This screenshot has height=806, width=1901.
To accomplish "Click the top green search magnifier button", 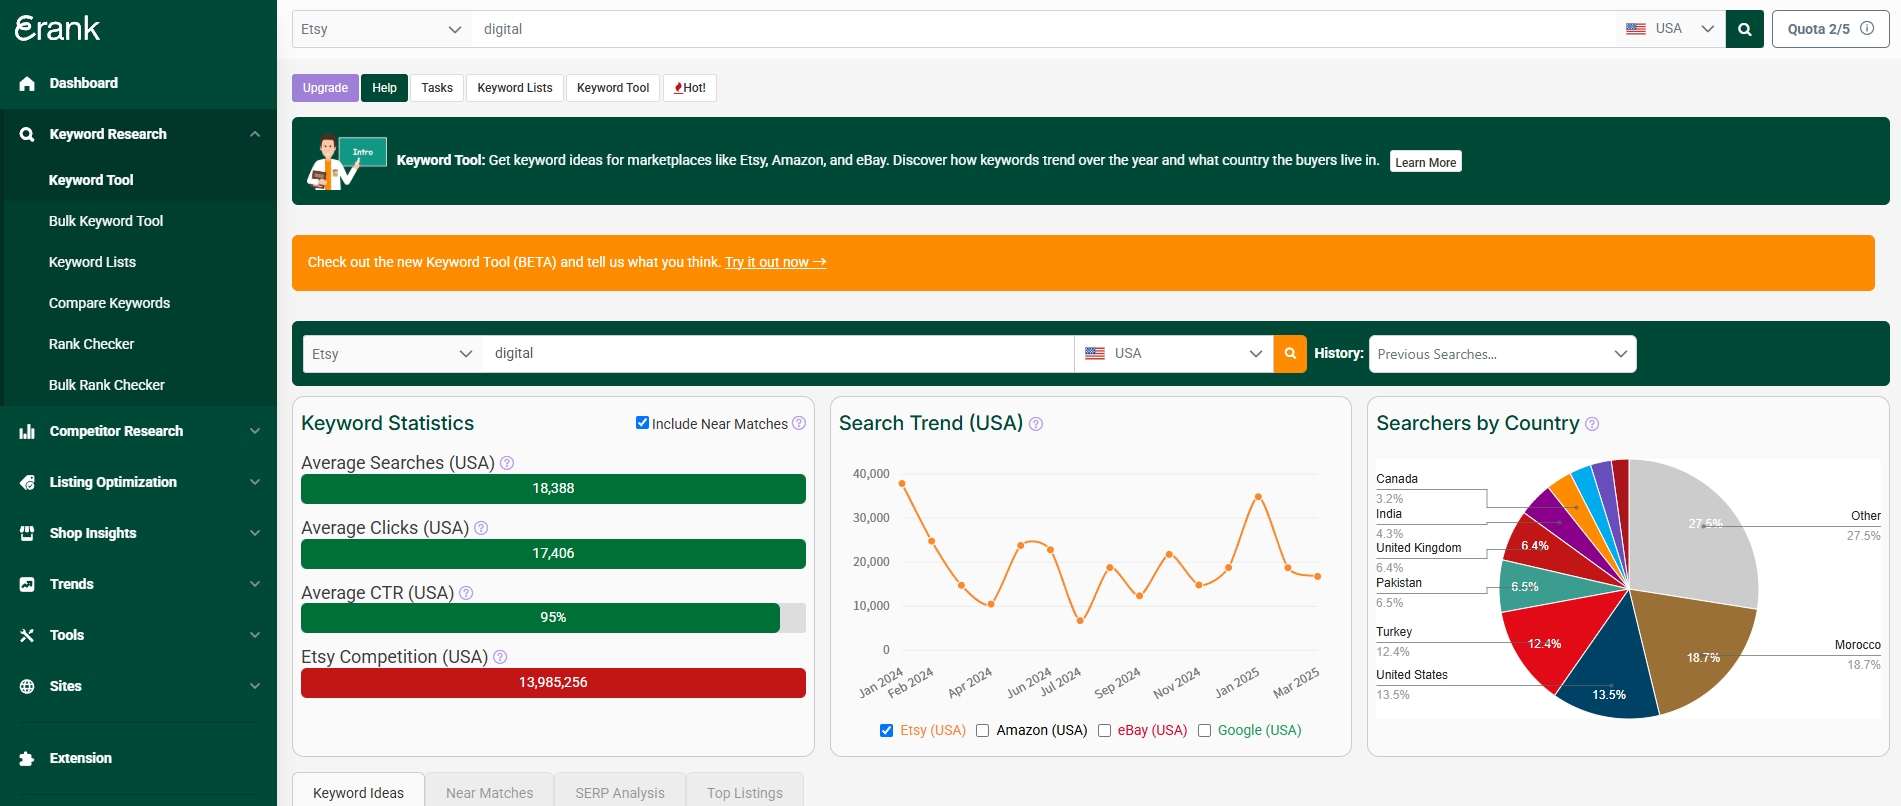I will coord(1745,29).
